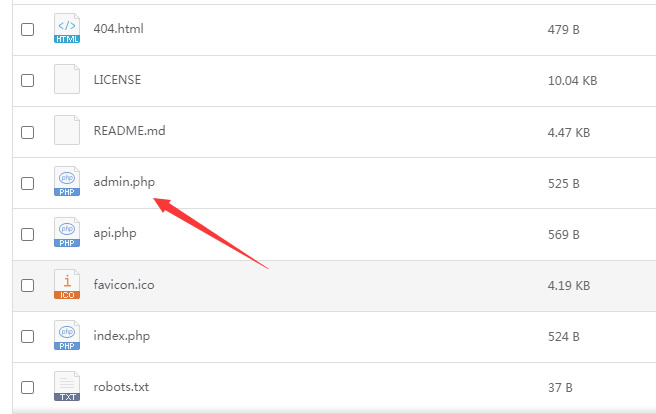Click the TXT icon for robots.txt
The height and width of the screenshot is (414, 656).
[67, 386]
